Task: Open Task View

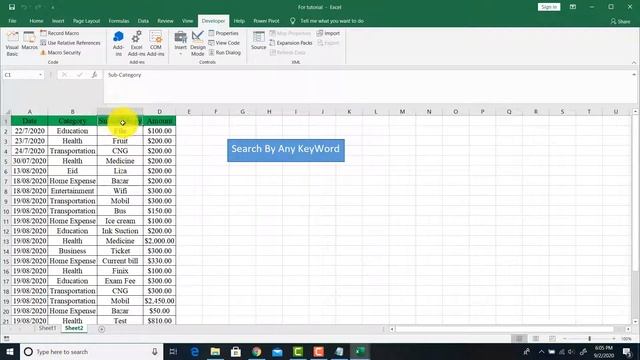Action: (173, 351)
